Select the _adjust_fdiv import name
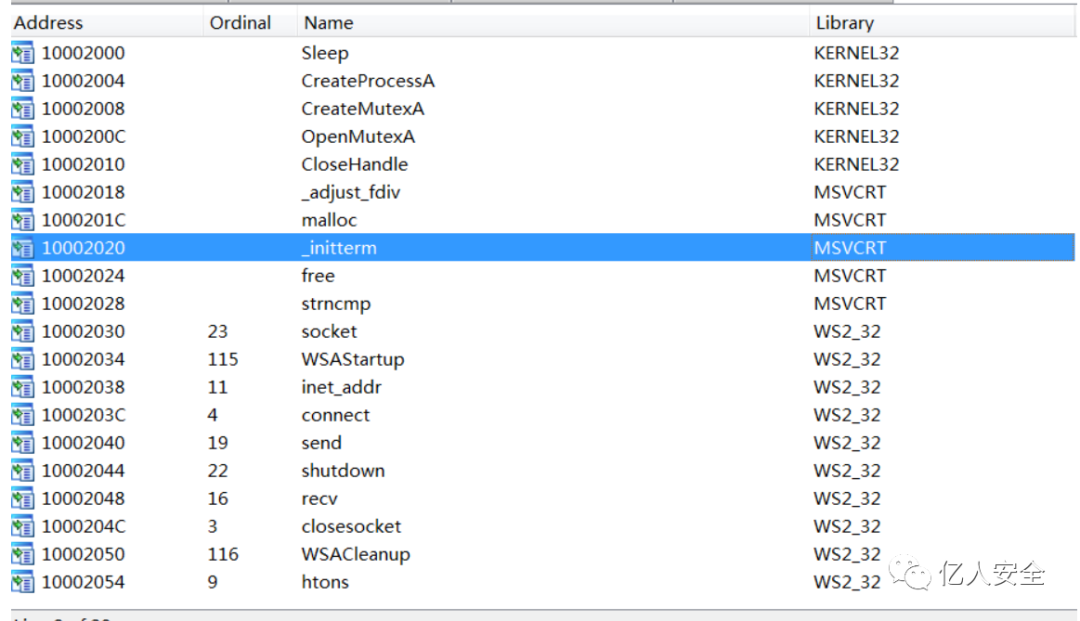 351,192
